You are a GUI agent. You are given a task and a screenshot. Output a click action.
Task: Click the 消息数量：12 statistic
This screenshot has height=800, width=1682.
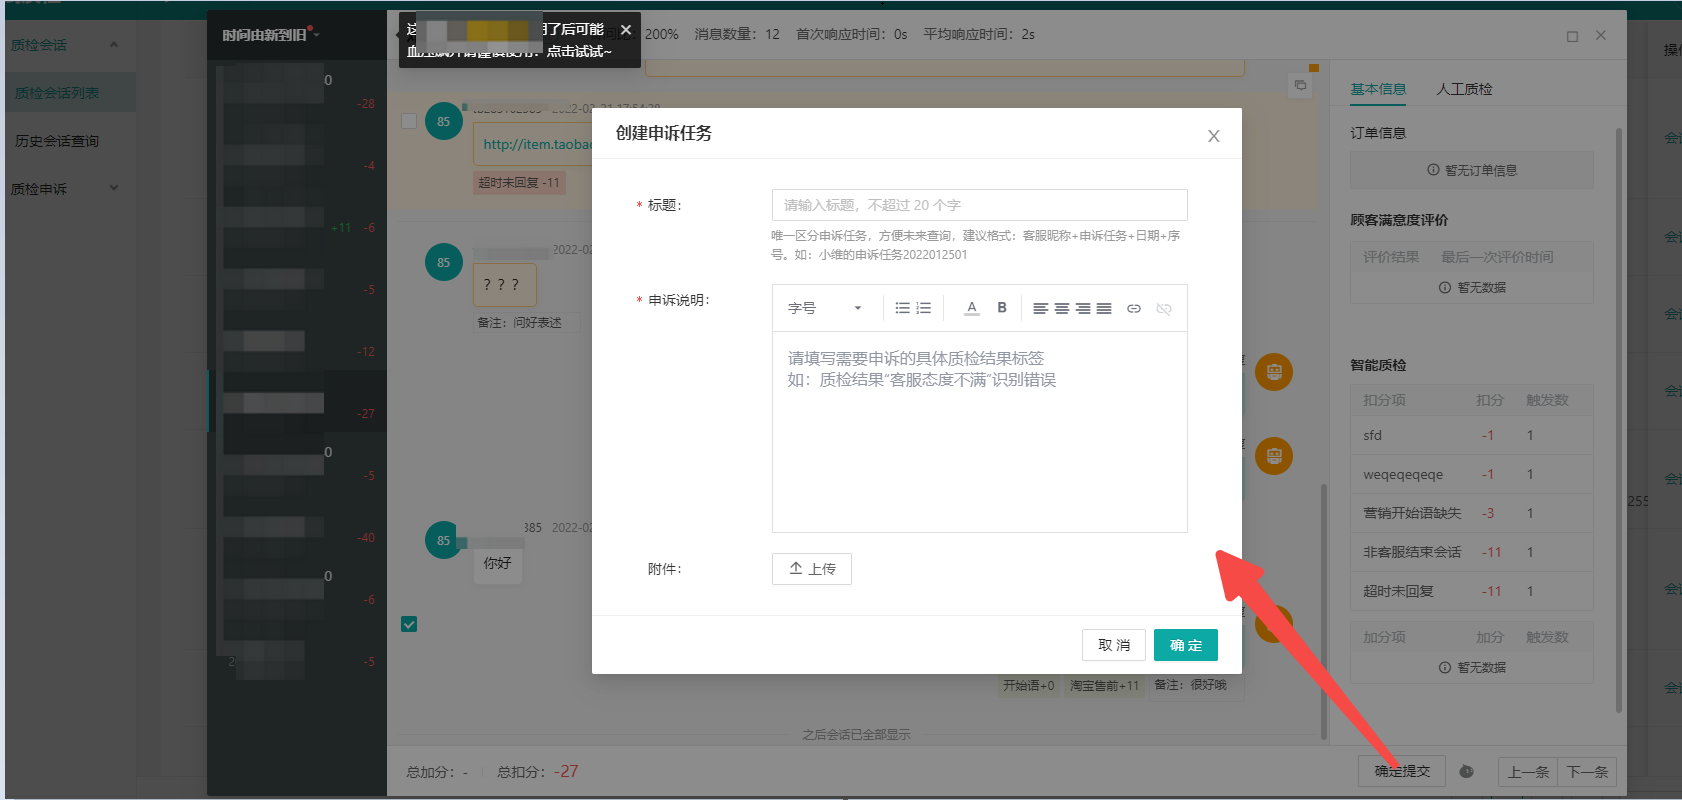coord(737,34)
